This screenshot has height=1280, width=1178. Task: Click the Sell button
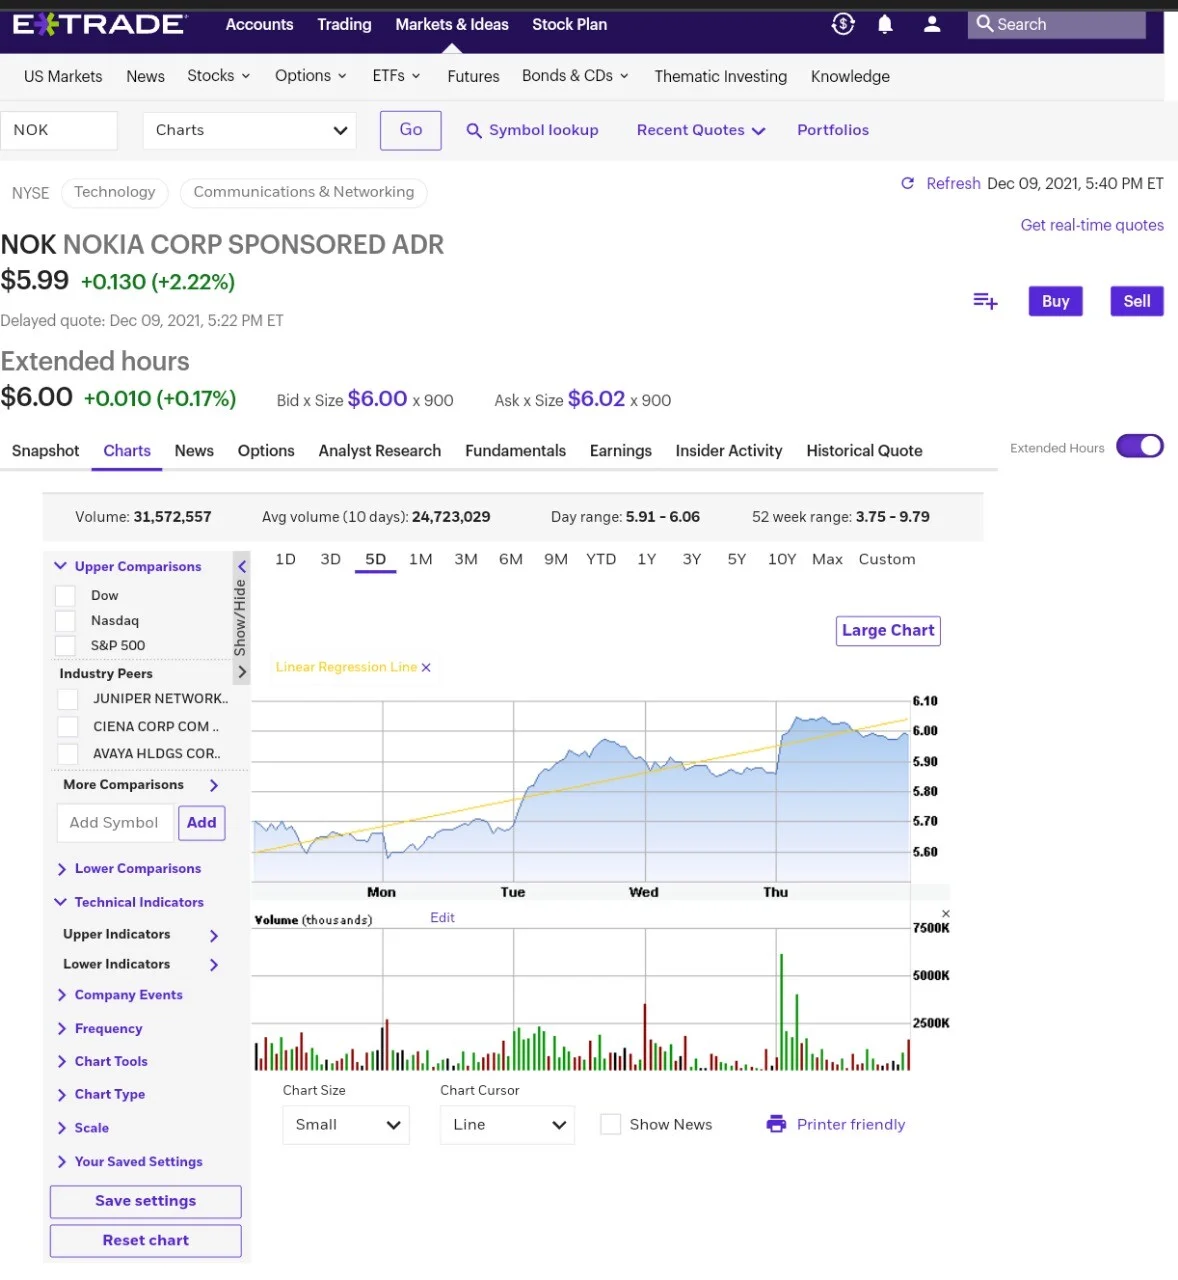pyautogui.click(x=1137, y=301)
